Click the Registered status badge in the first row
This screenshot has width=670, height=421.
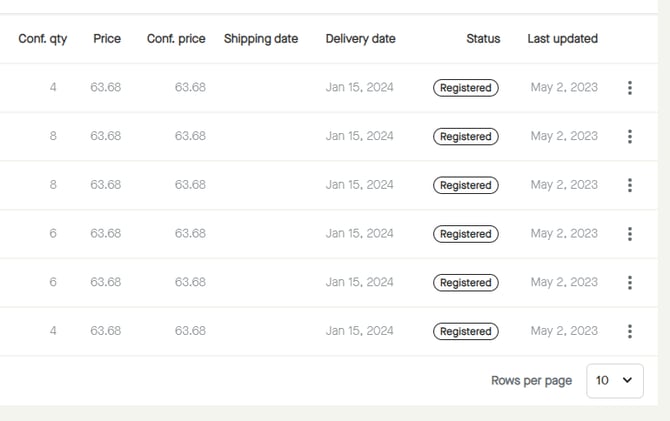466,88
